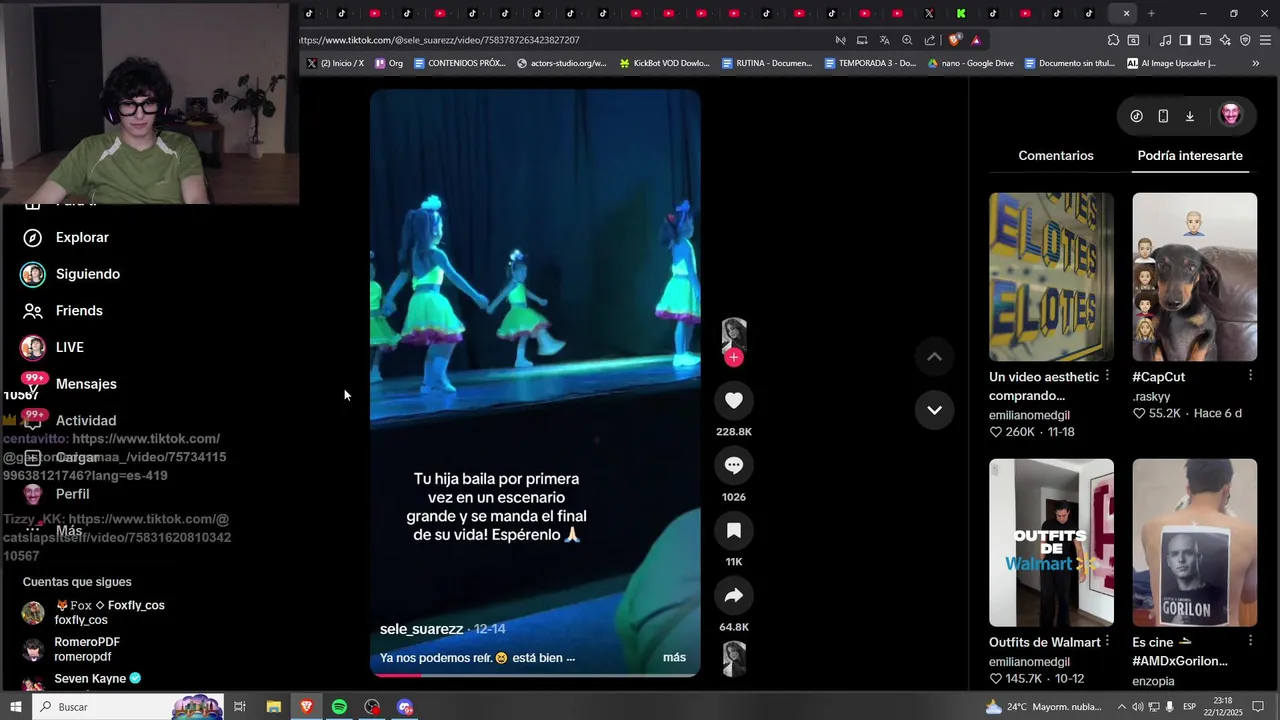
Task: Open .raskyy author link
Action: [x=1151, y=396]
